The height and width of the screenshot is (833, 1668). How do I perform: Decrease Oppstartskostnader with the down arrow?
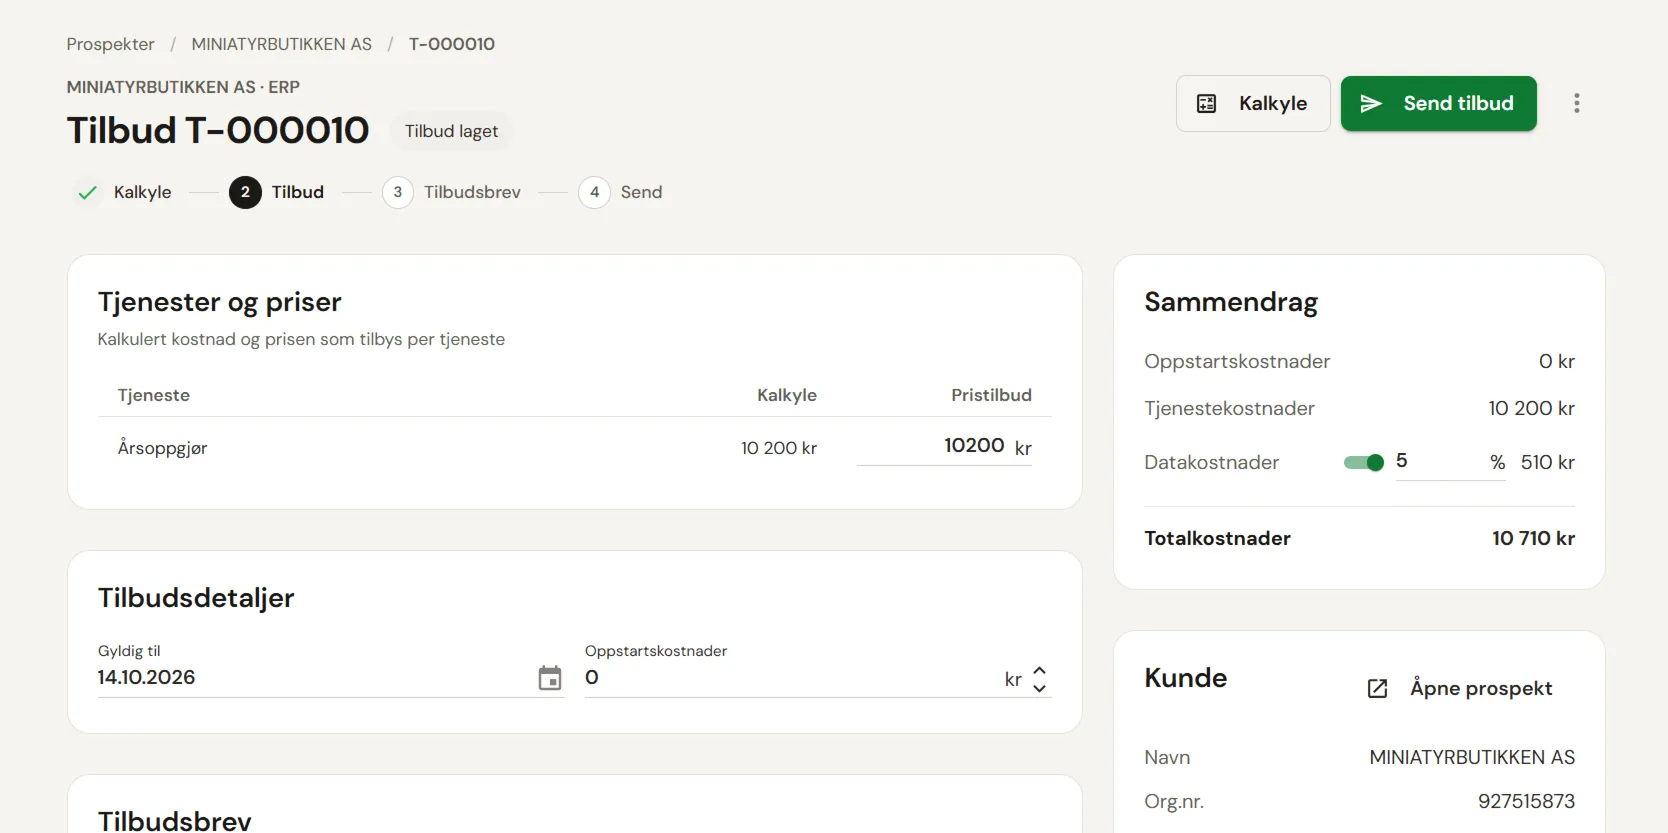(x=1039, y=687)
